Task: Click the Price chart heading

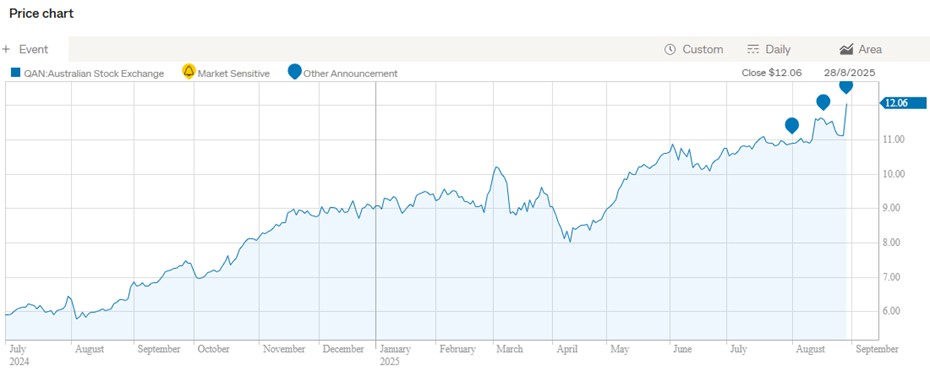Action: tap(42, 14)
